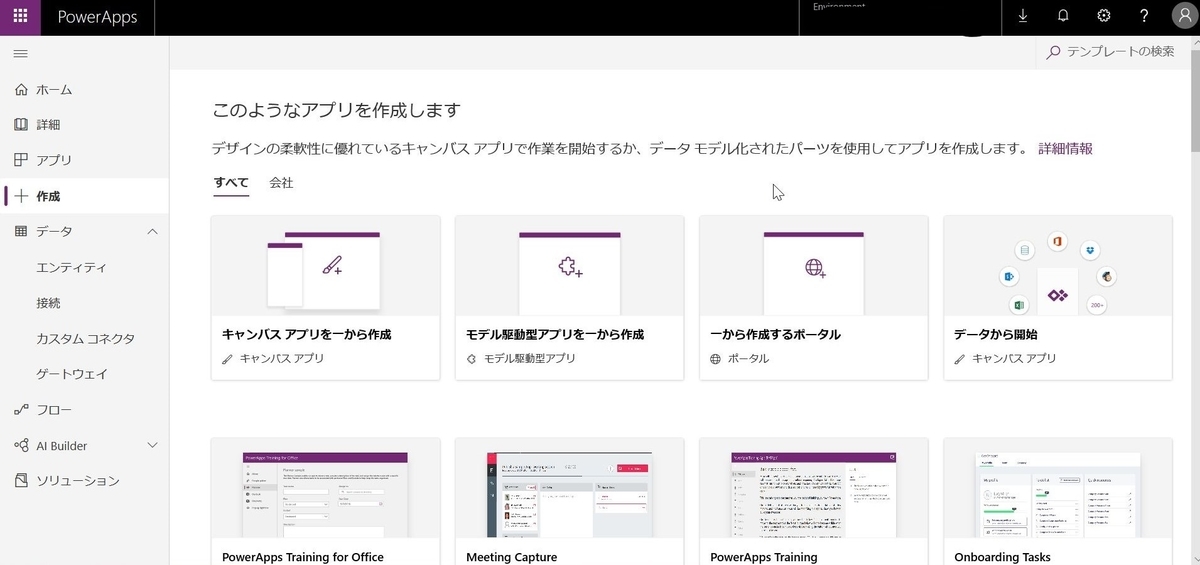Click connectors graphic on データから開始 card
The width and height of the screenshot is (1200, 565).
[x=1057, y=275]
